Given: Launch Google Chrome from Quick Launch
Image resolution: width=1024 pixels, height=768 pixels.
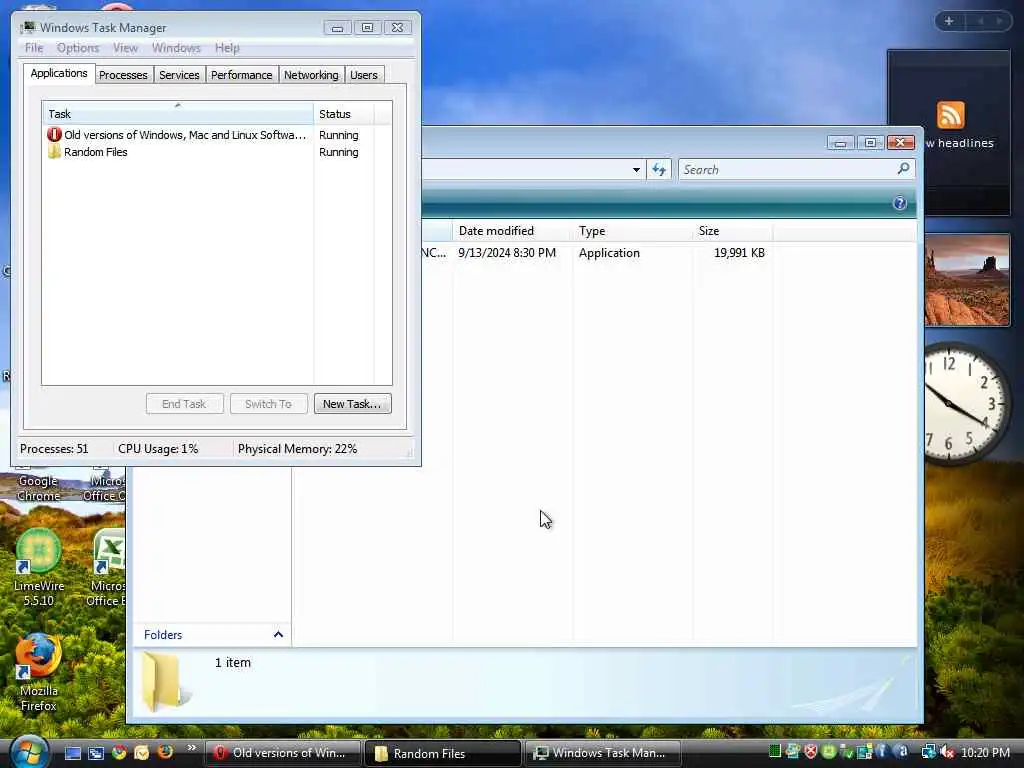Looking at the screenshot, I should coord(119,753).
